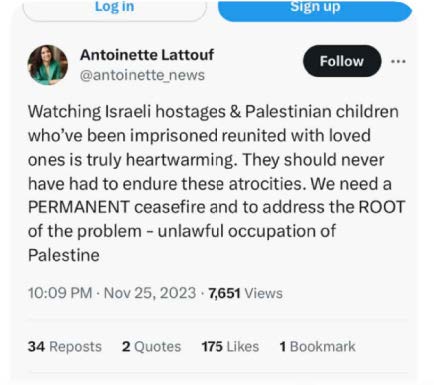
Task: Click the word heartwarming in the tweet
Action: tap(182, 160)
